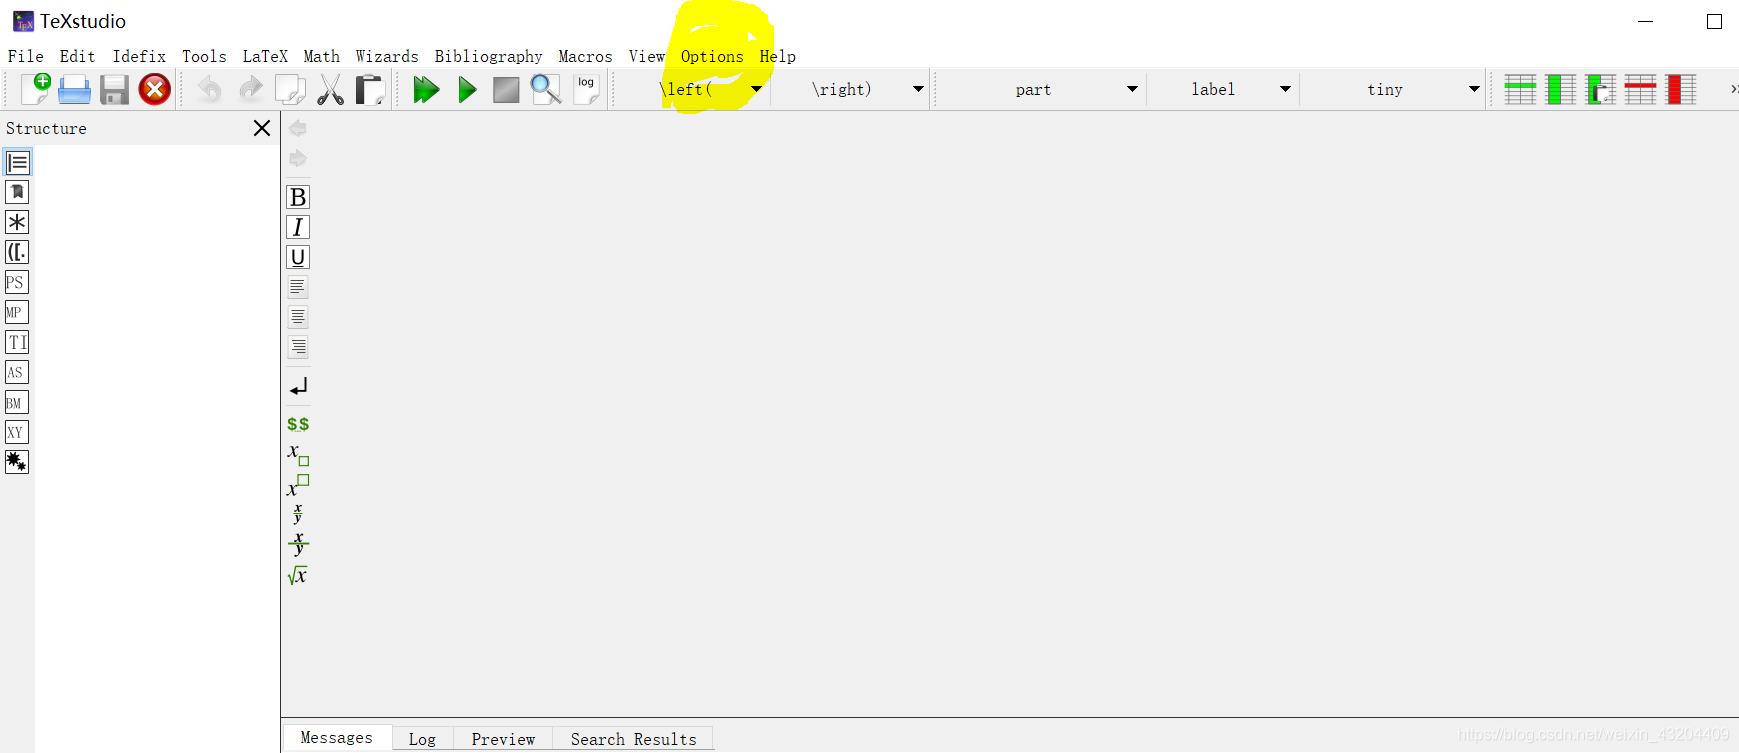Viewport: 1739px width, 753px height.
Task: Show the structure view in the side panel
Action: pos(17,162)
